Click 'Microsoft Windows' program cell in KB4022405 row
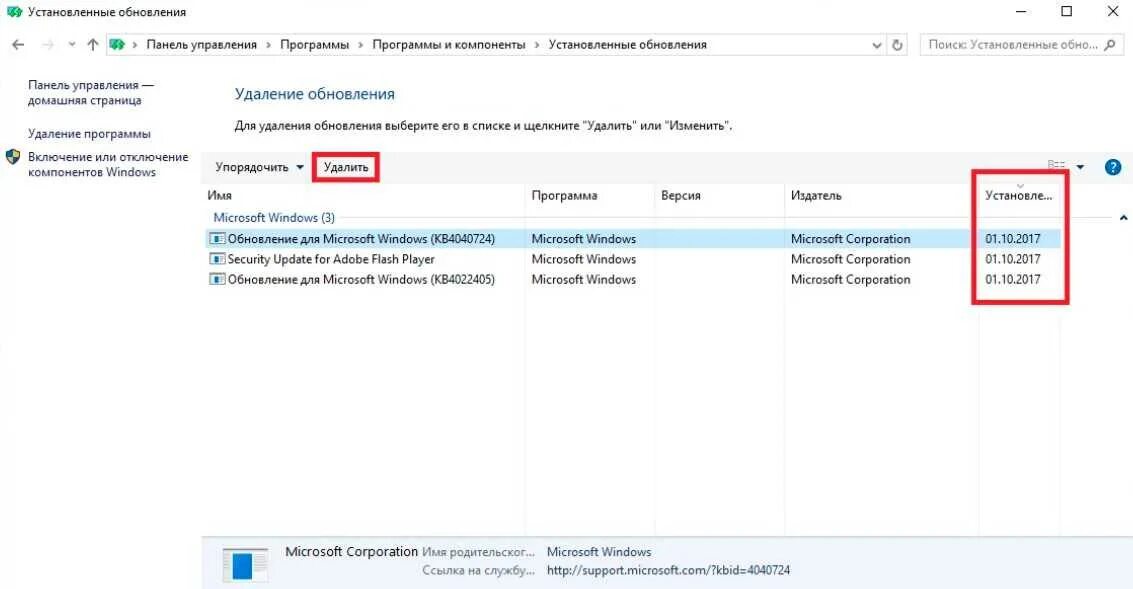 [584, 279]
